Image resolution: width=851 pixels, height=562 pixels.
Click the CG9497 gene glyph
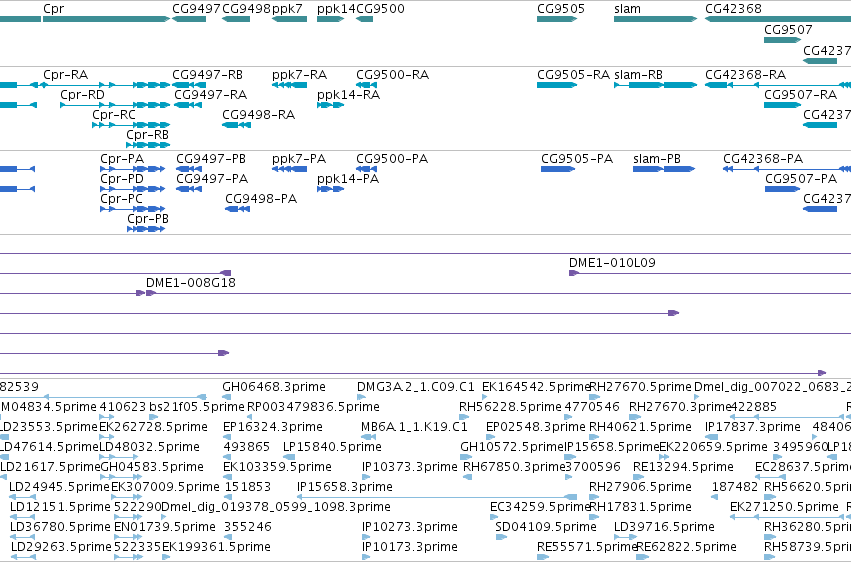click(x=189, y=19)
